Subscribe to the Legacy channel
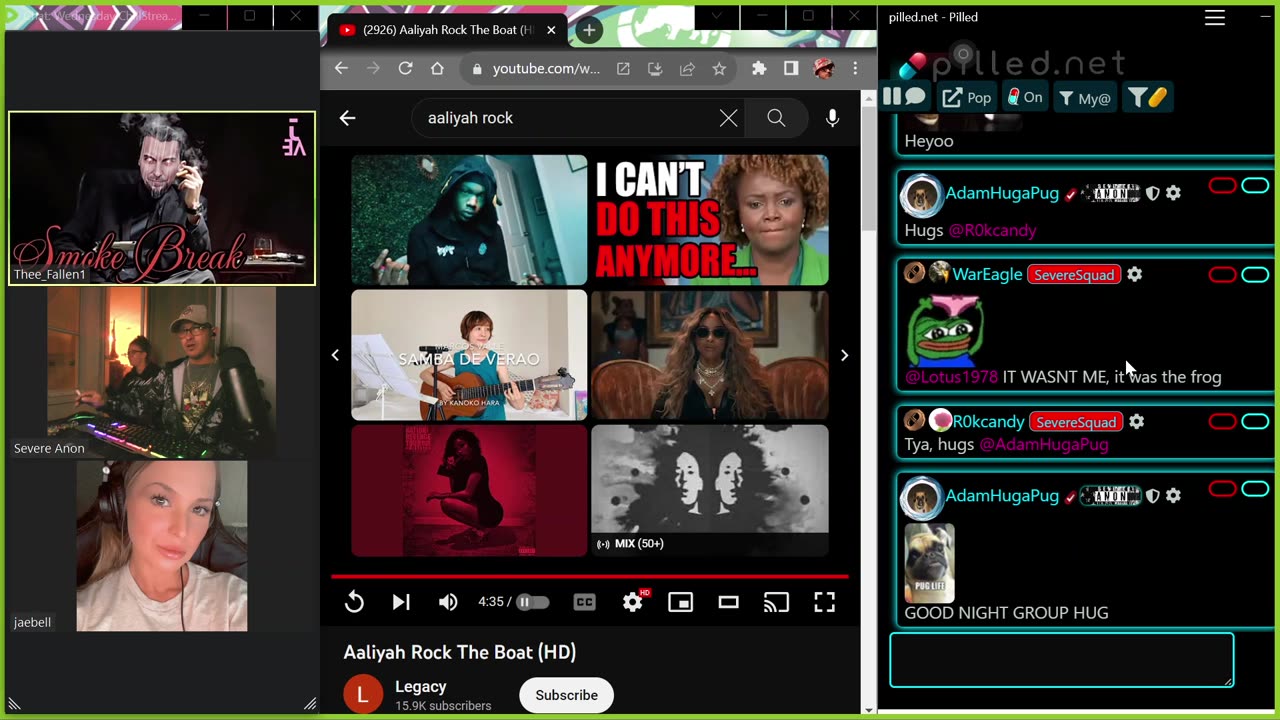1280x720 pixels. click(x=566, y=695)
